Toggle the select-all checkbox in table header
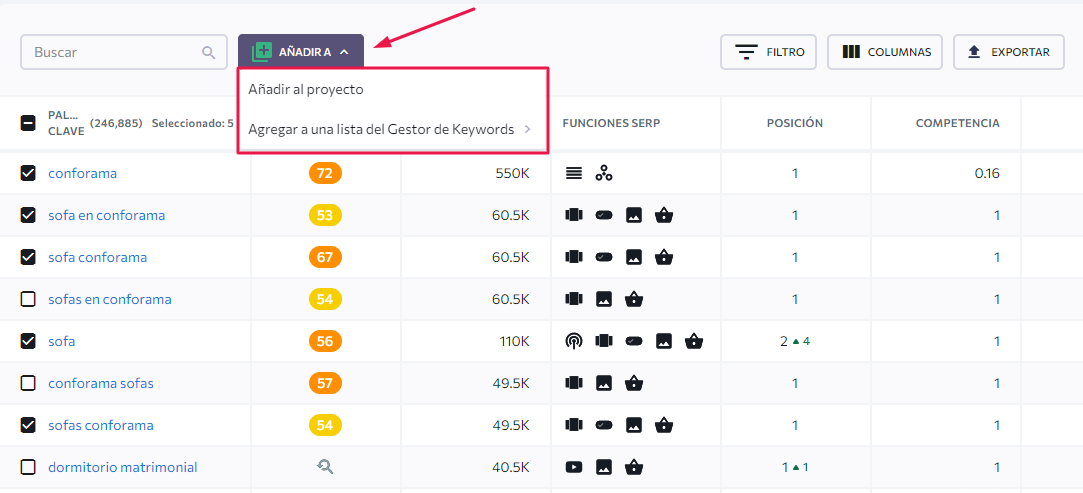This screenshot has width=1083, height=493. point(28,124)
